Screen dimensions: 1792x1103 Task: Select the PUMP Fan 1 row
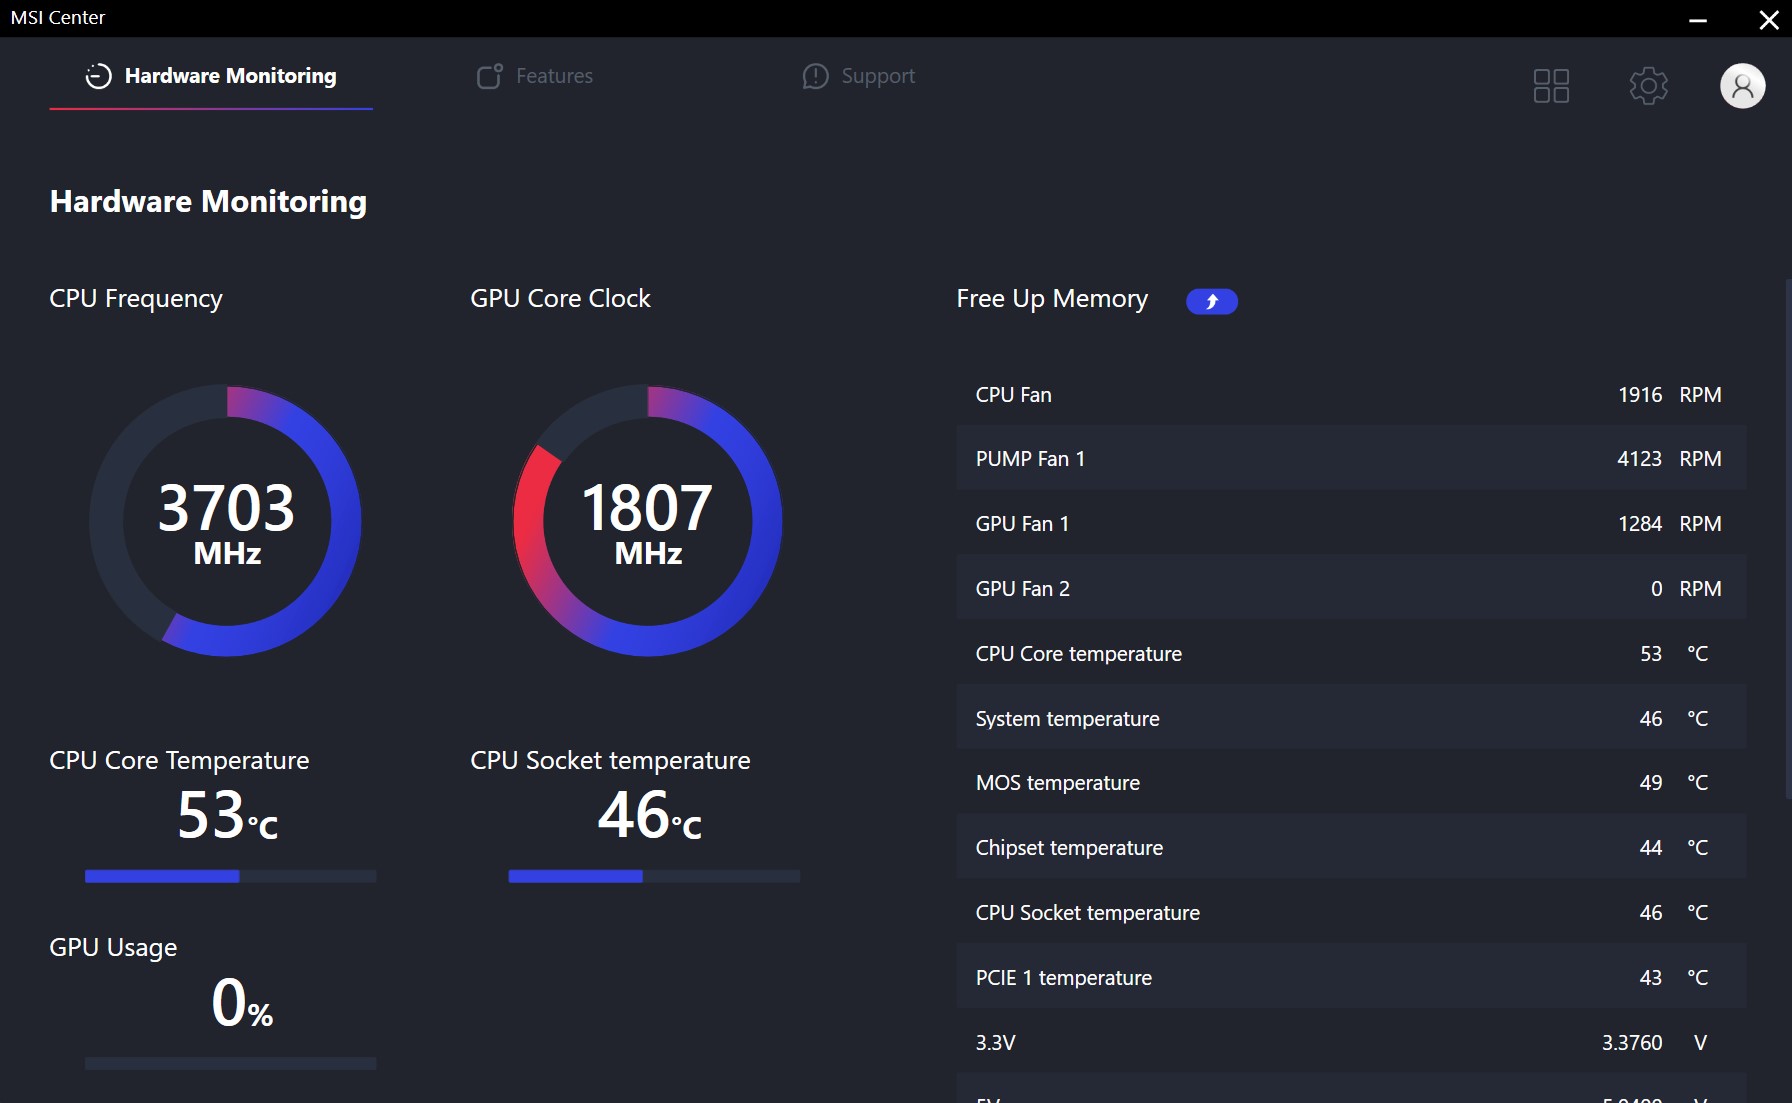coord(1351,458)
